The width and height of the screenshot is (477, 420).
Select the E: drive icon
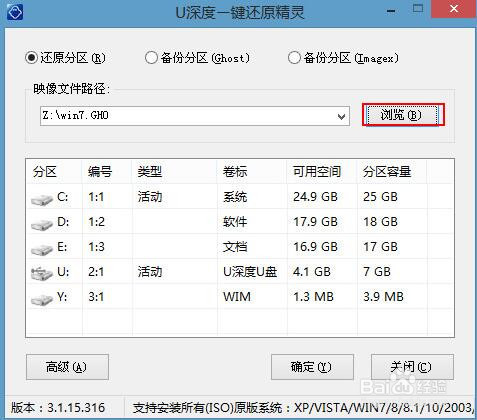click(42, 250)
